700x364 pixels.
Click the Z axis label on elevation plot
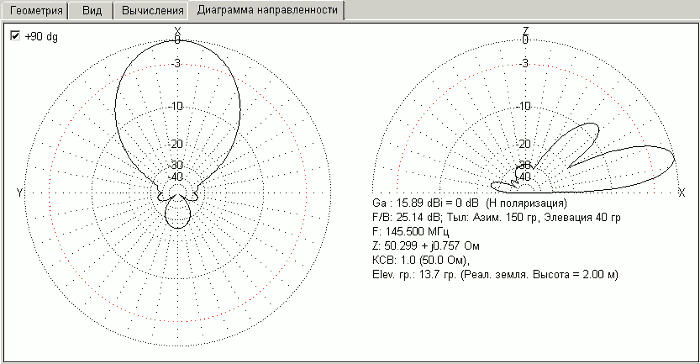point(526,30)
